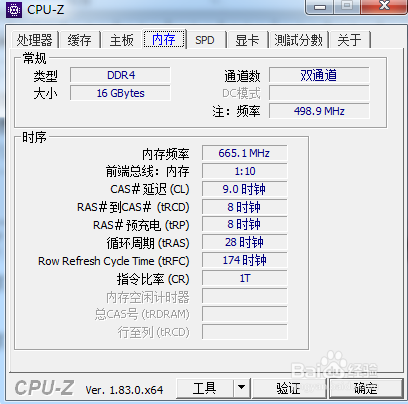Click the empty 总CAS号 (tRDRAM) field

[244, 314]
